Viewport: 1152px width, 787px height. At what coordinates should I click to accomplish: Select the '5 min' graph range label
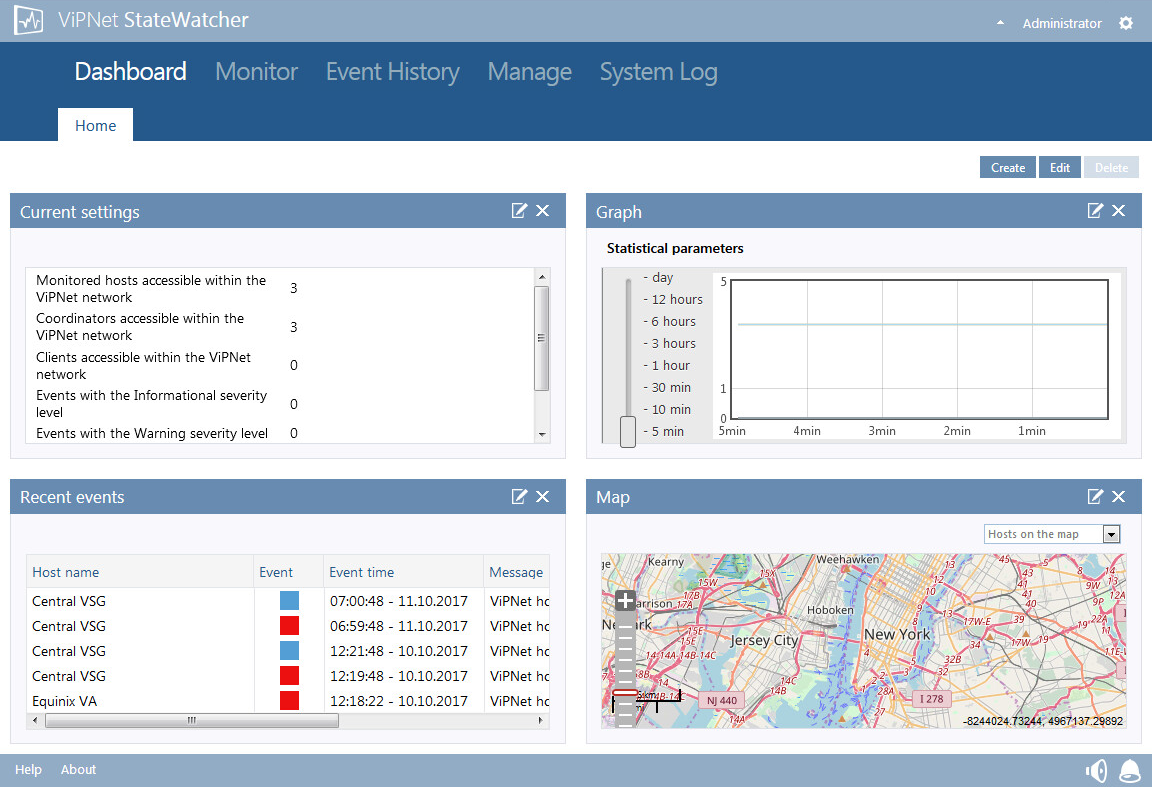click(667, 431)
